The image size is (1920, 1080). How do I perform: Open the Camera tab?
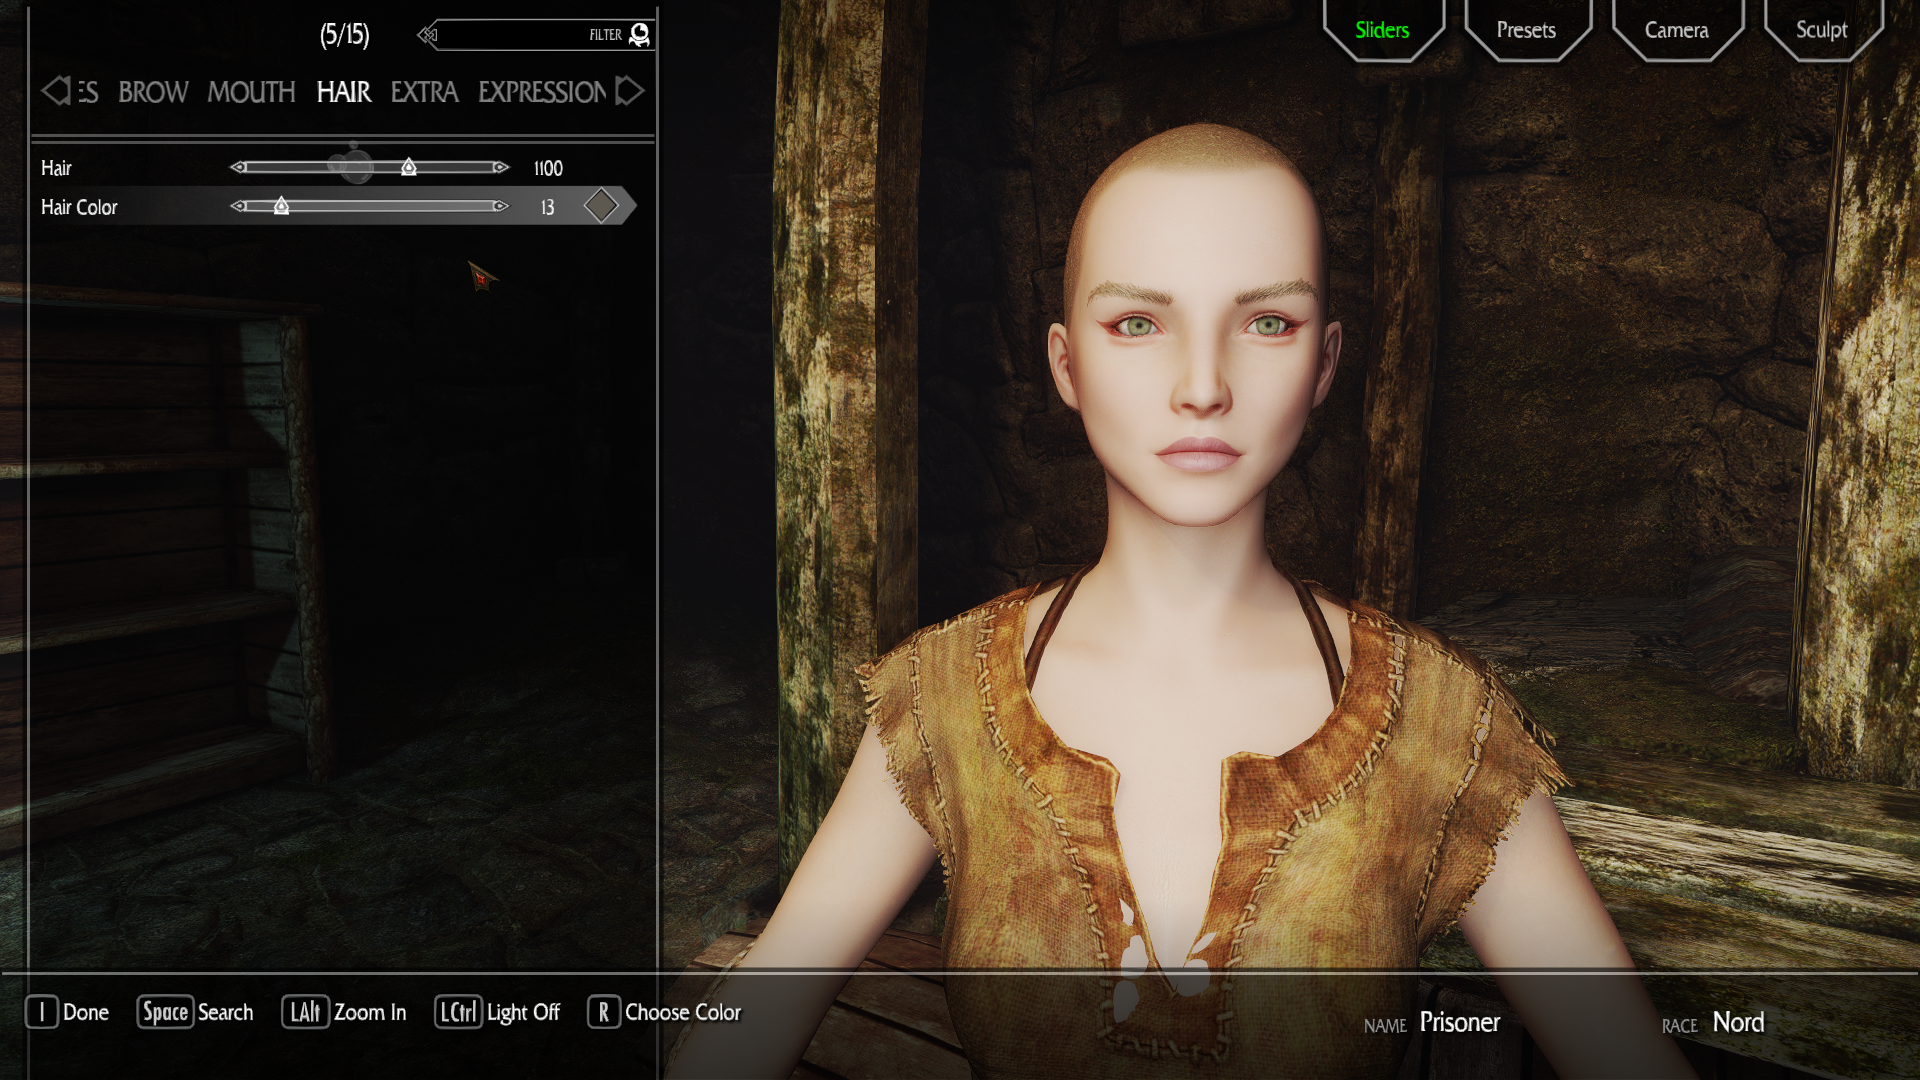point(1677,30)
